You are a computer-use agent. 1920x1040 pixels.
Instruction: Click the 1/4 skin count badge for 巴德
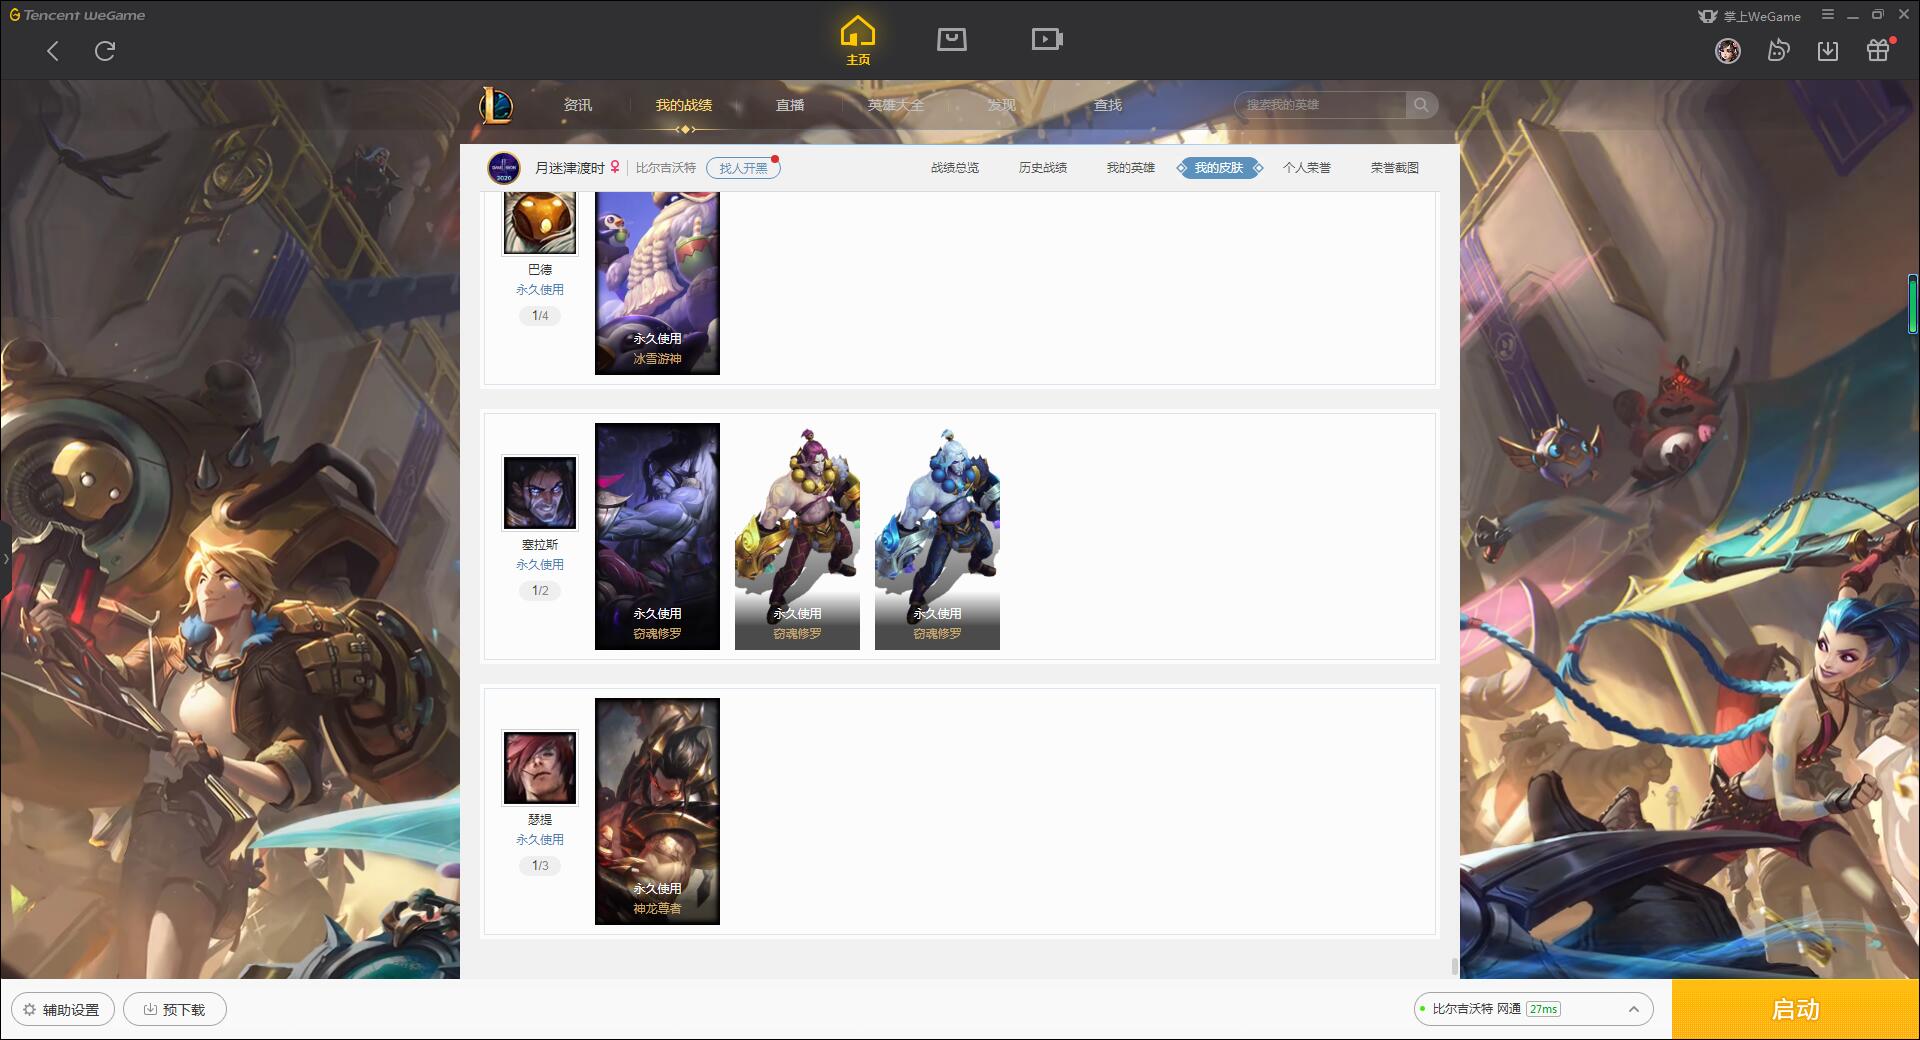click(x=540, y=316)
